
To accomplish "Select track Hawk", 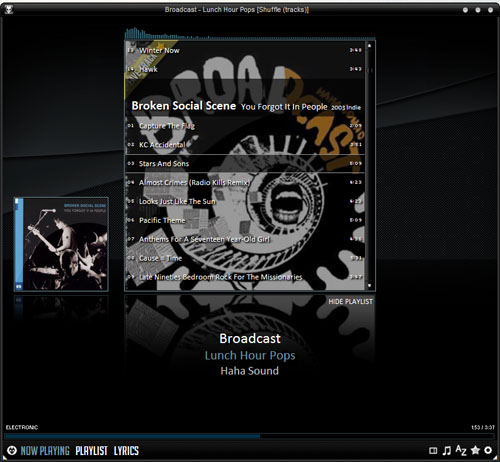I will click(245, 69).
